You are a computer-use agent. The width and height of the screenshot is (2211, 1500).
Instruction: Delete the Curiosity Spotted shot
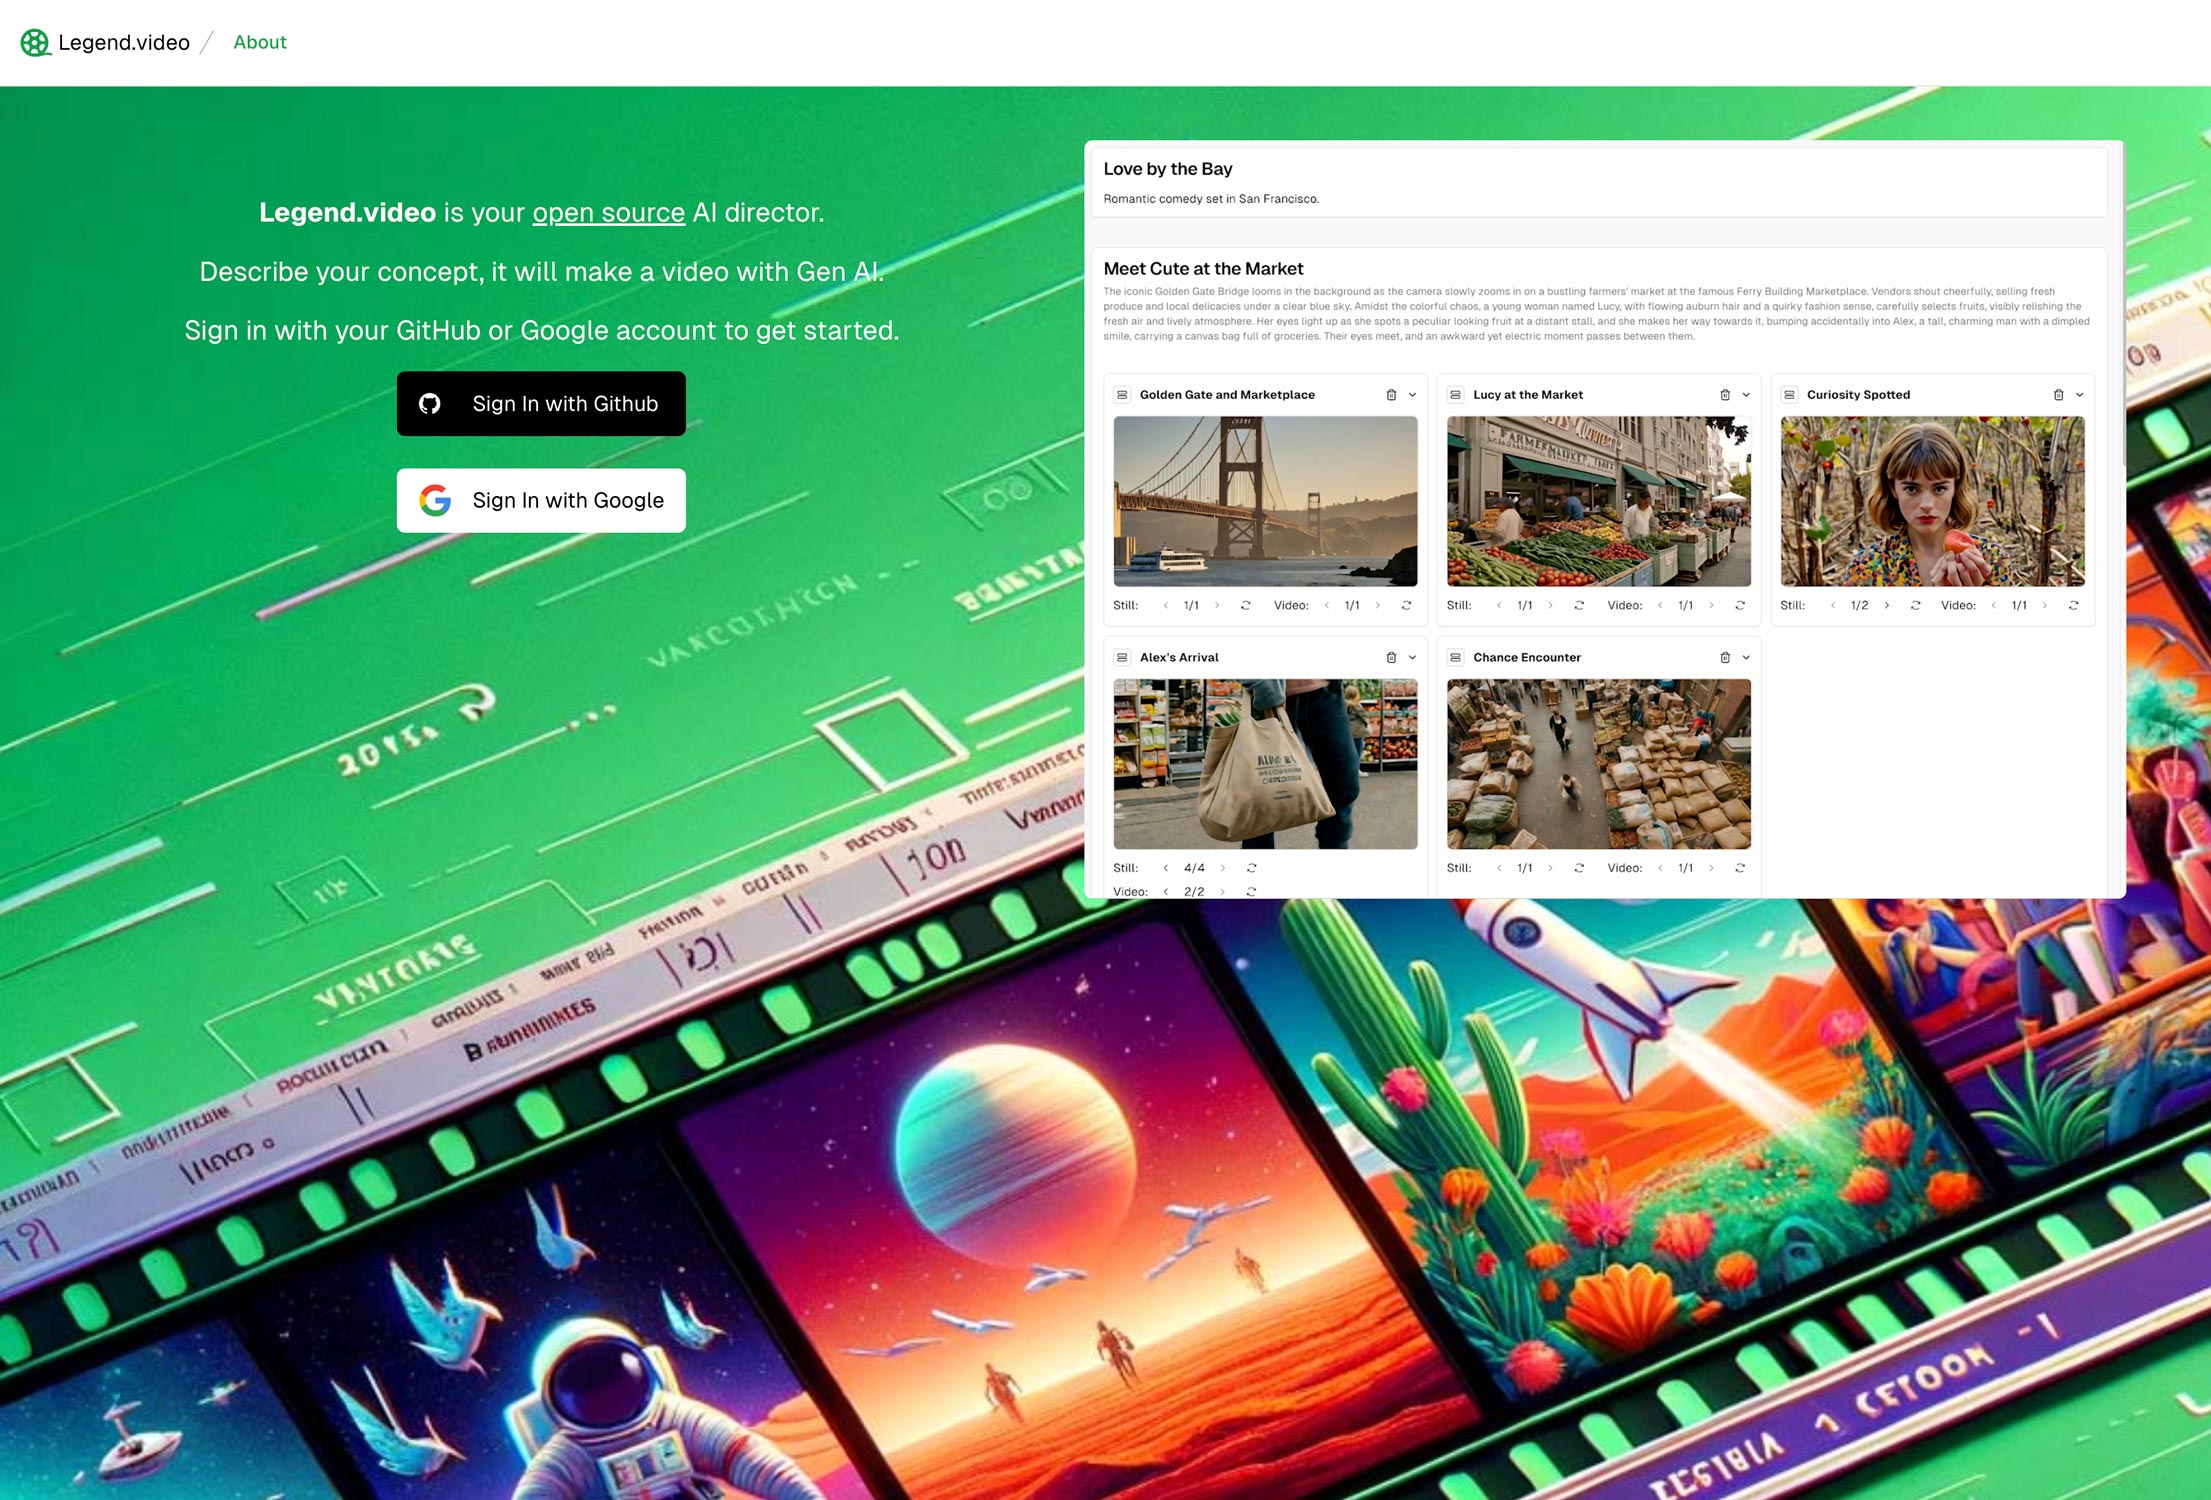(x=2058, y=395)
